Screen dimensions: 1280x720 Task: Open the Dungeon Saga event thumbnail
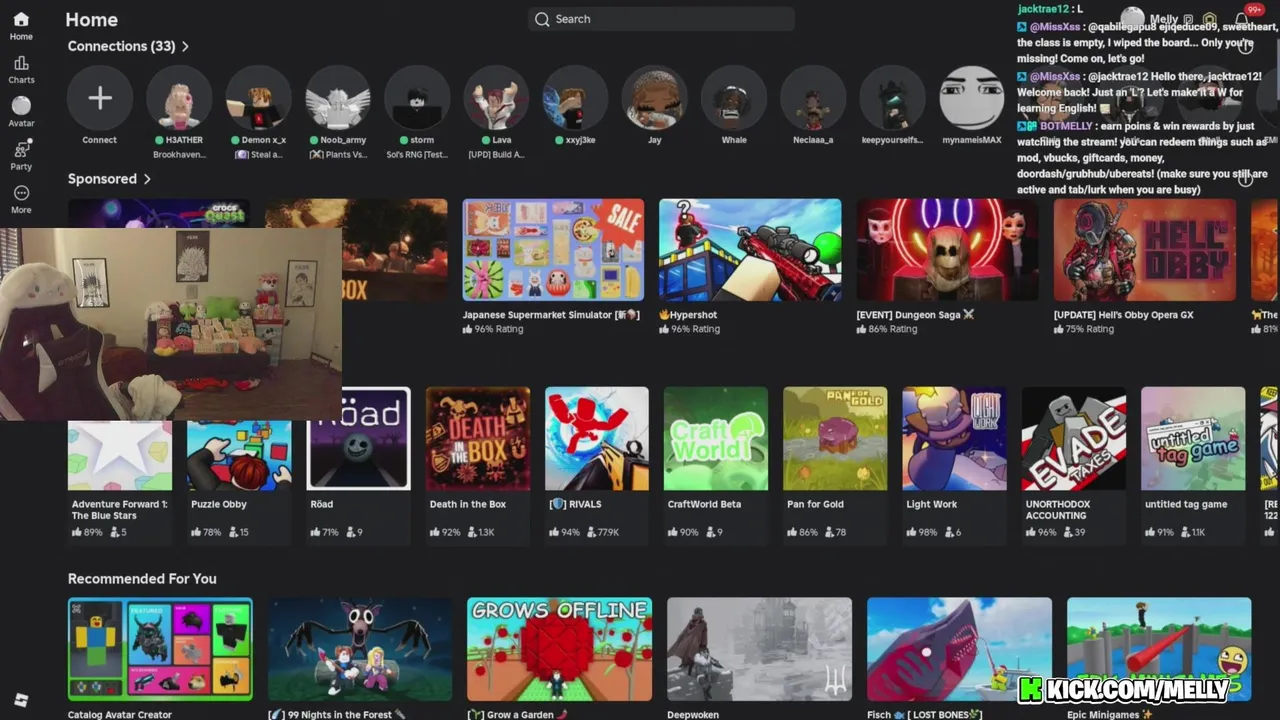pos(947,250)
